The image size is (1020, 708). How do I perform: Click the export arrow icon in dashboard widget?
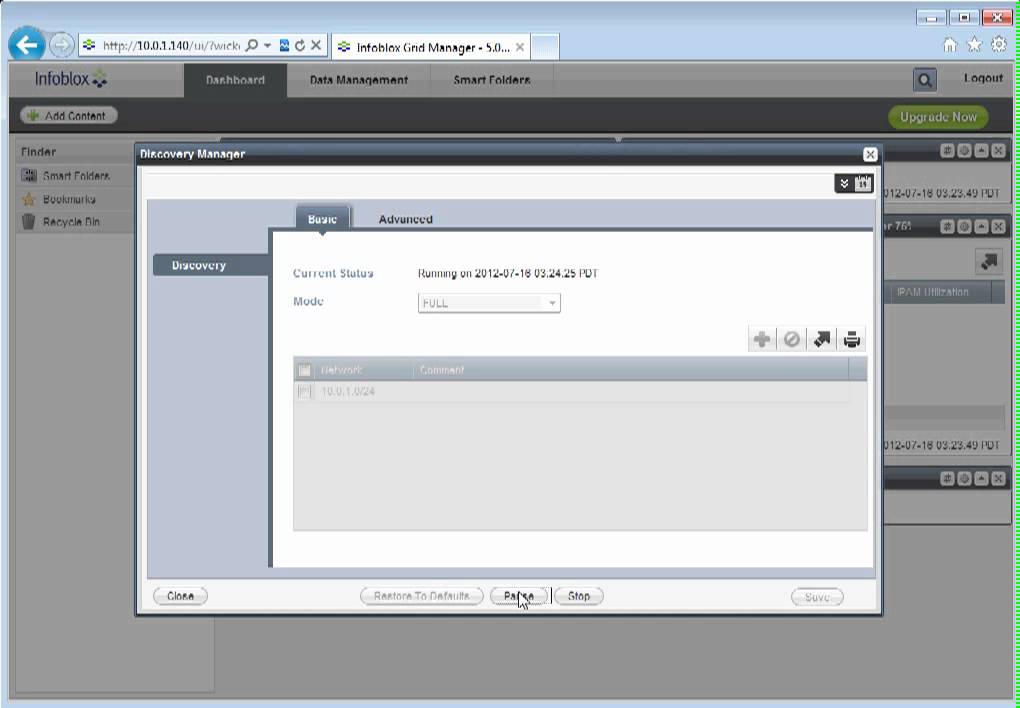(x=989, y=262)
